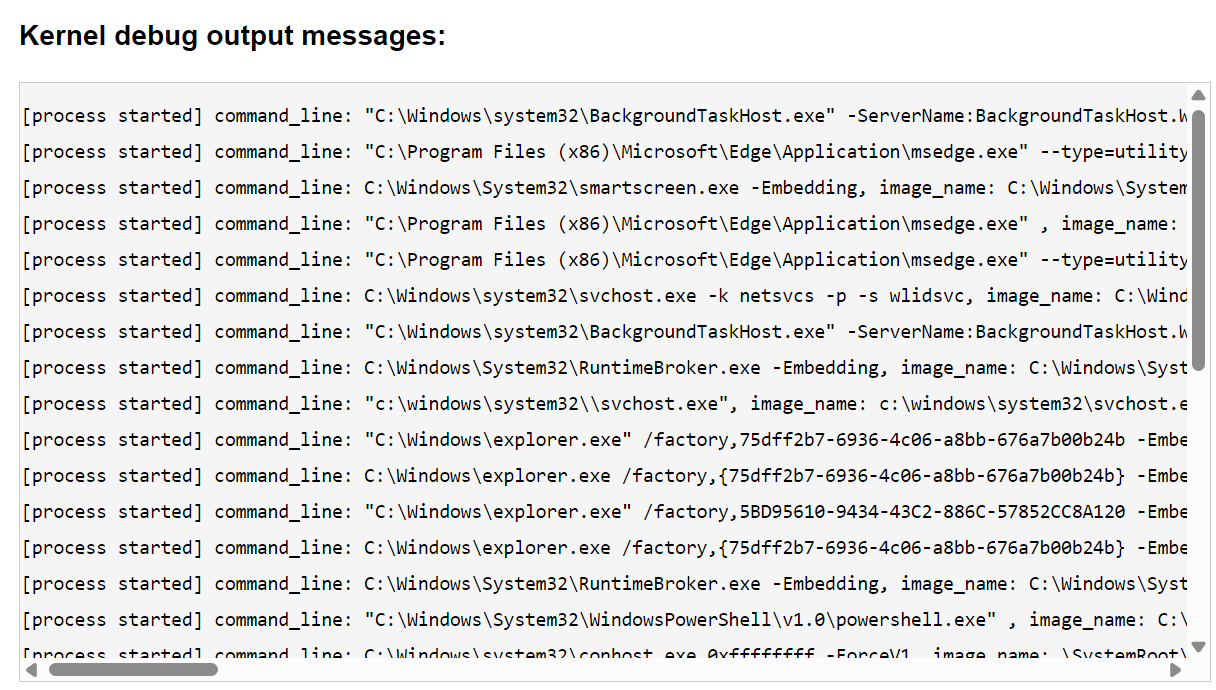The width and height of the screenshot is (1216, 690).
Task: Click the second BackgroundTaskHost.exe log line
Action: 600,332
